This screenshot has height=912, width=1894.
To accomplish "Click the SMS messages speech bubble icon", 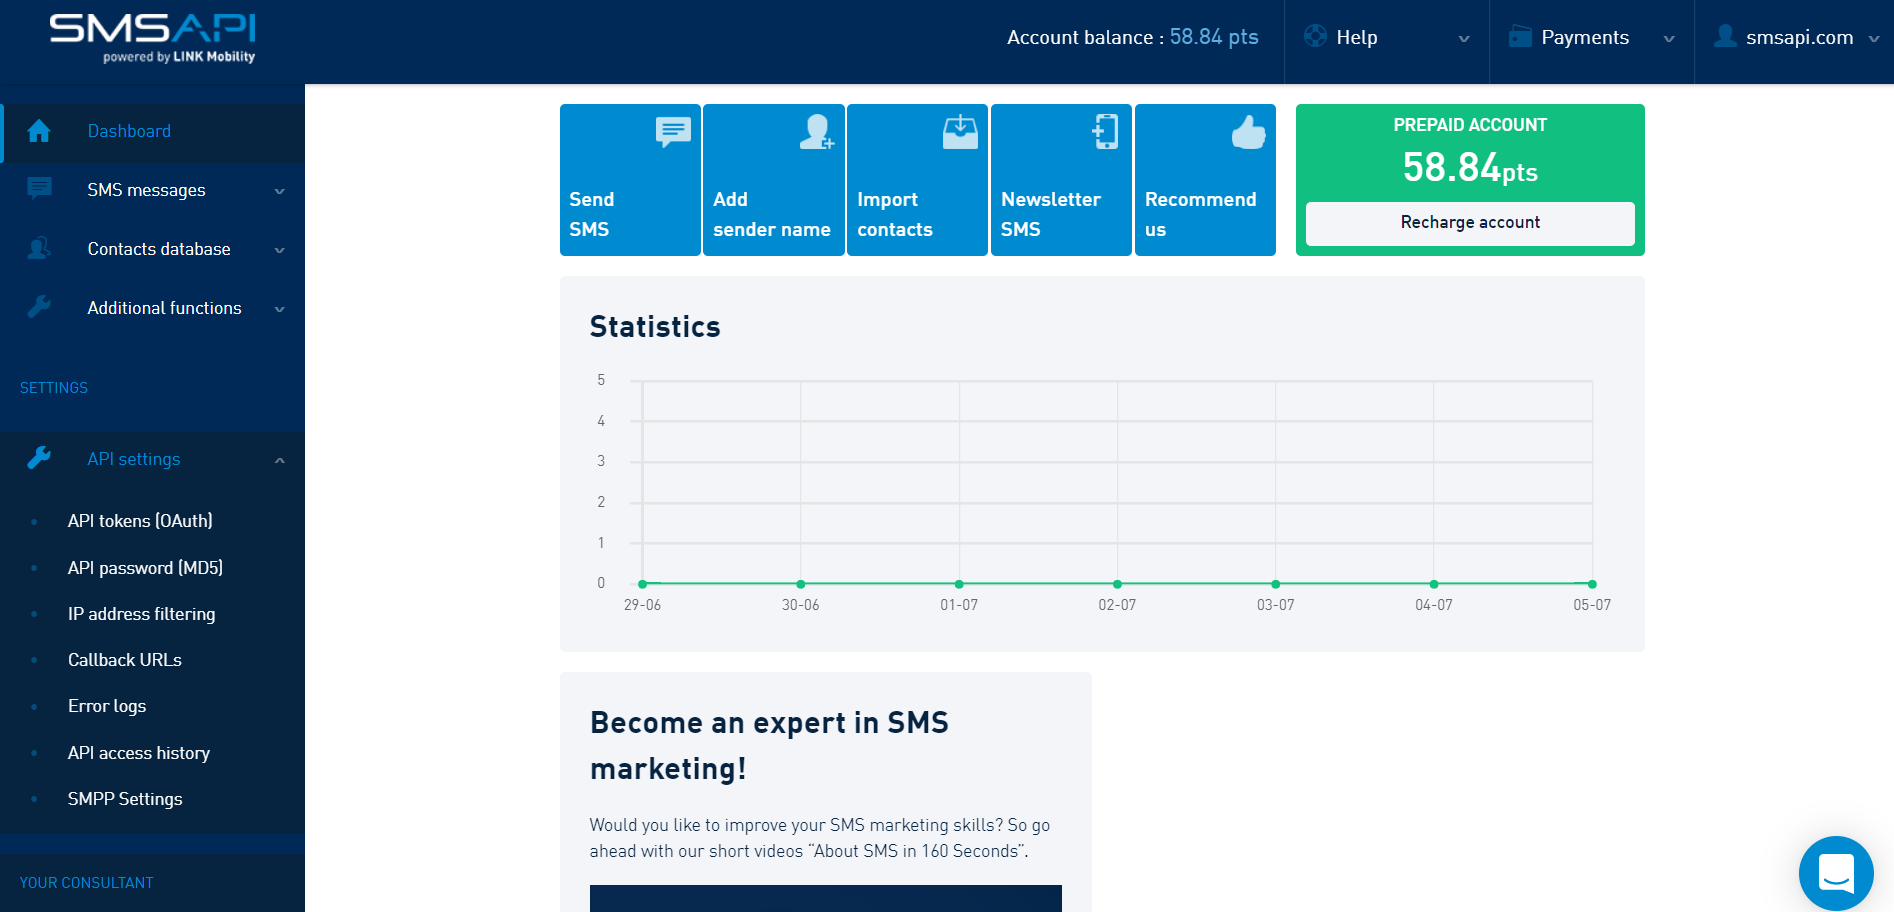I will point(39,189).
